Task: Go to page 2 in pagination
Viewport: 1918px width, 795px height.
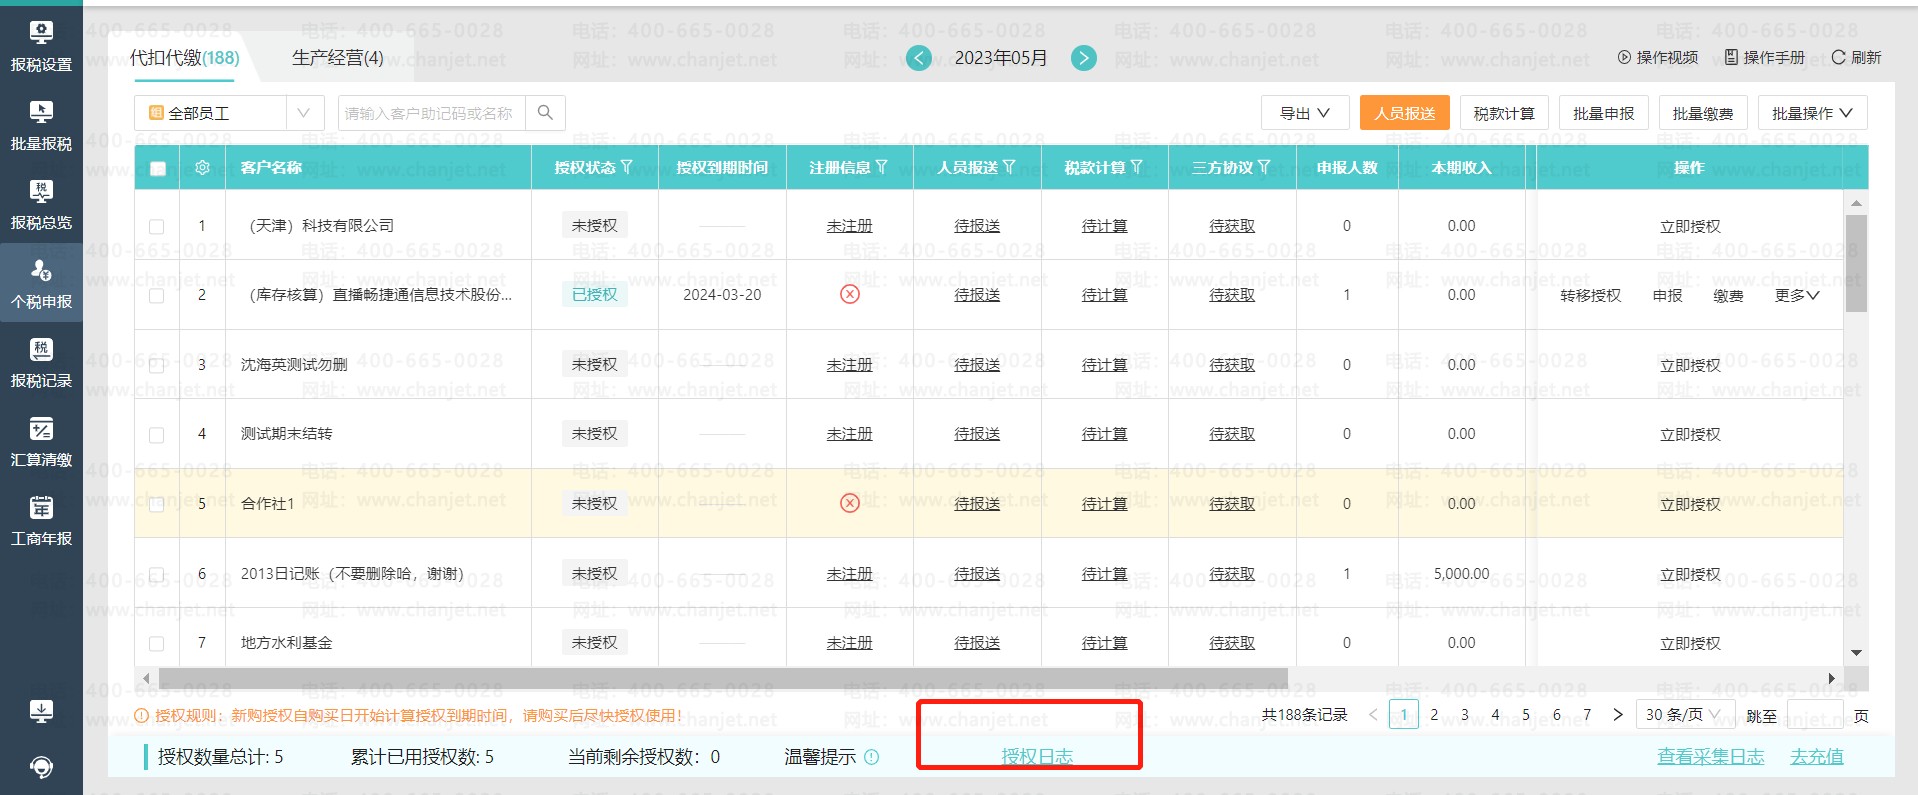Action: (1434, 714)
